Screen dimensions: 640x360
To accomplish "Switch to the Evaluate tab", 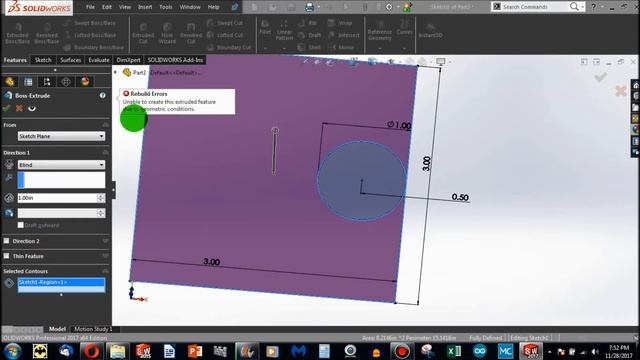I will click(x=99, y=60).
